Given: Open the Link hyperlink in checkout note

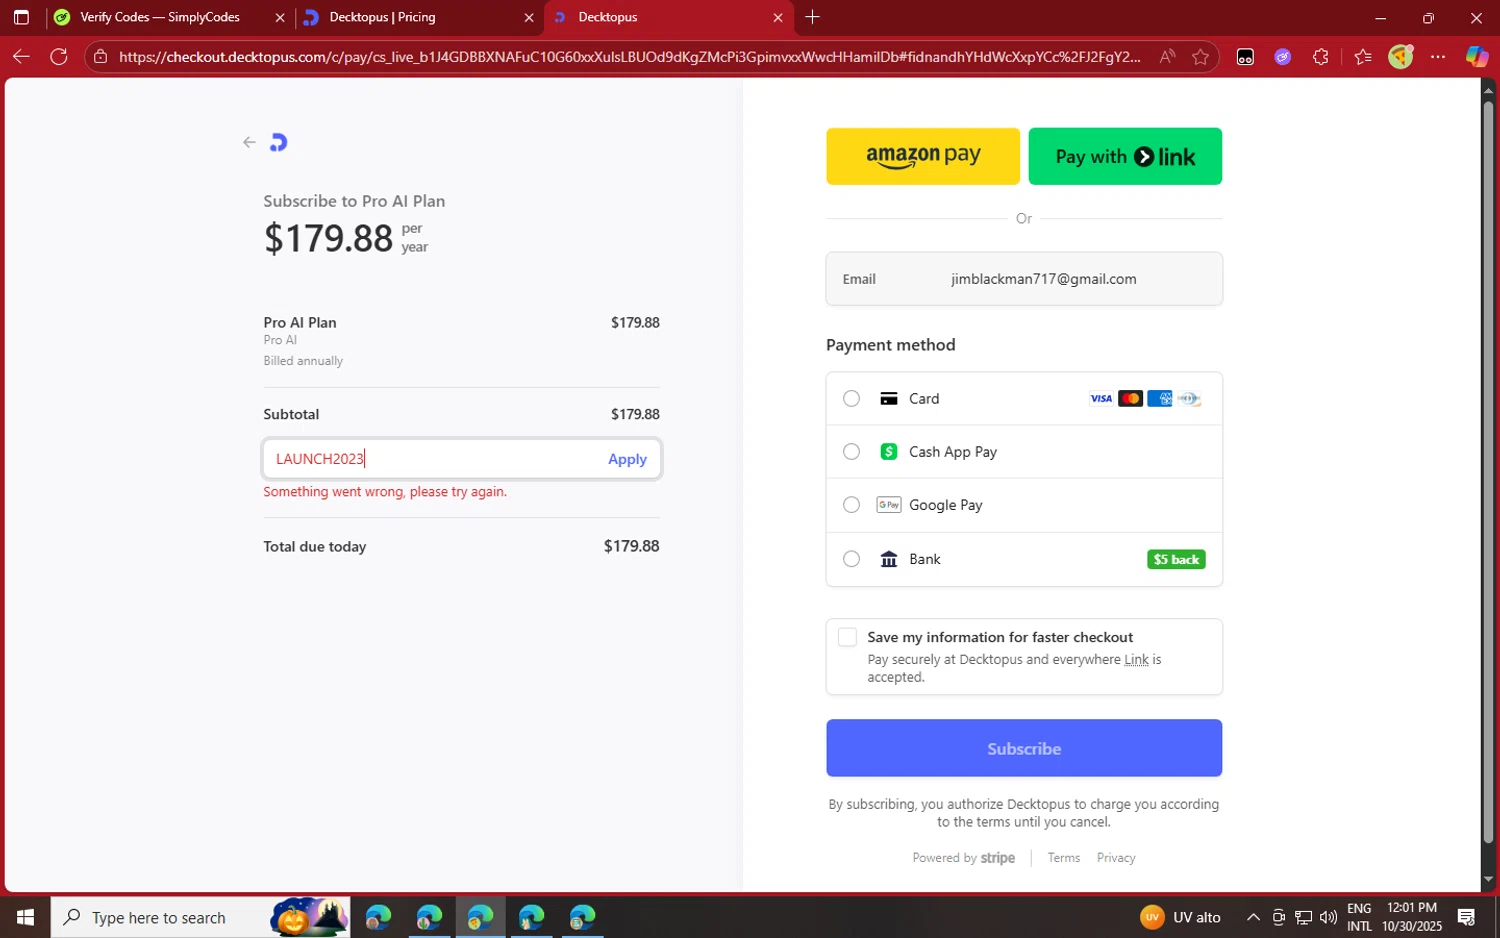Looking at the screenshot, I should [1136, 660].
